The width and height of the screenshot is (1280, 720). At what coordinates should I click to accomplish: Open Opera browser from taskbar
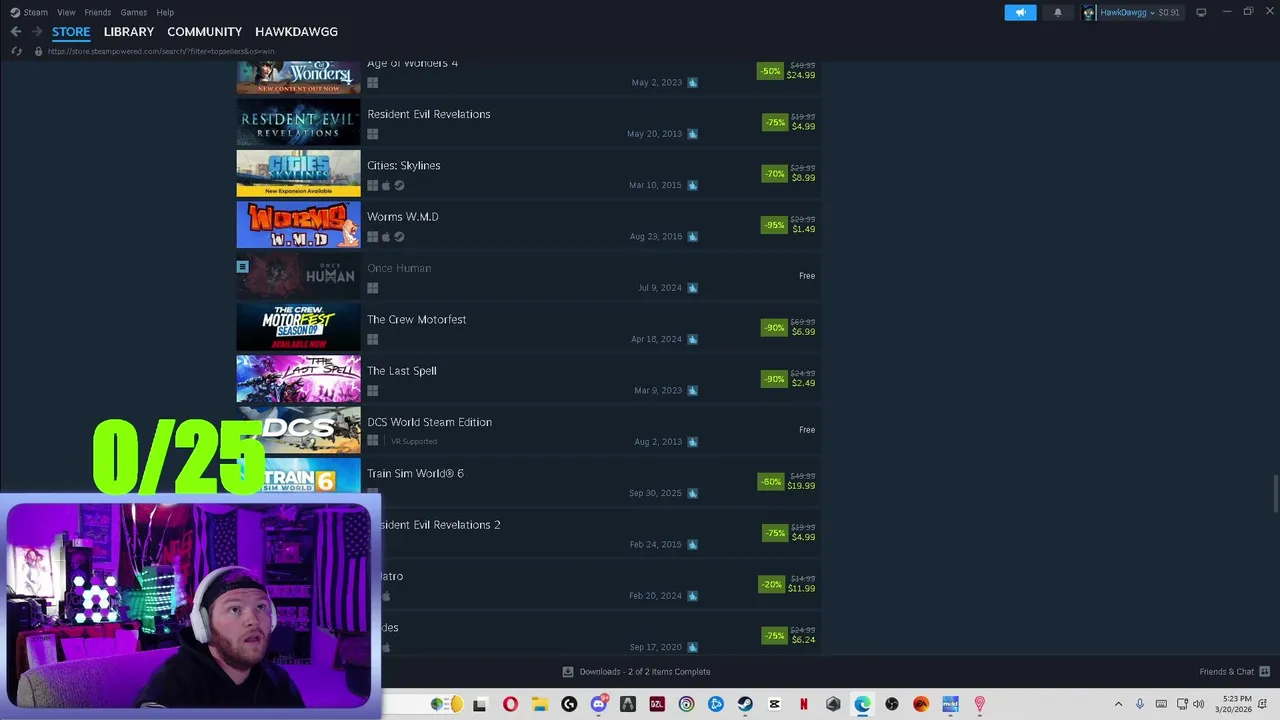coord(510,704)
